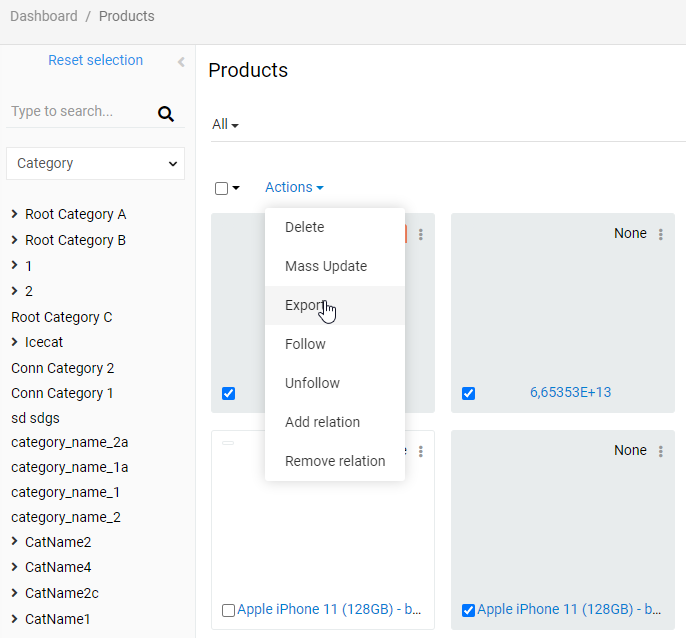Screen dimensions: 686x638
Task: Open the checked Apple iPhone 11 product link
Action: pos(569,609)
